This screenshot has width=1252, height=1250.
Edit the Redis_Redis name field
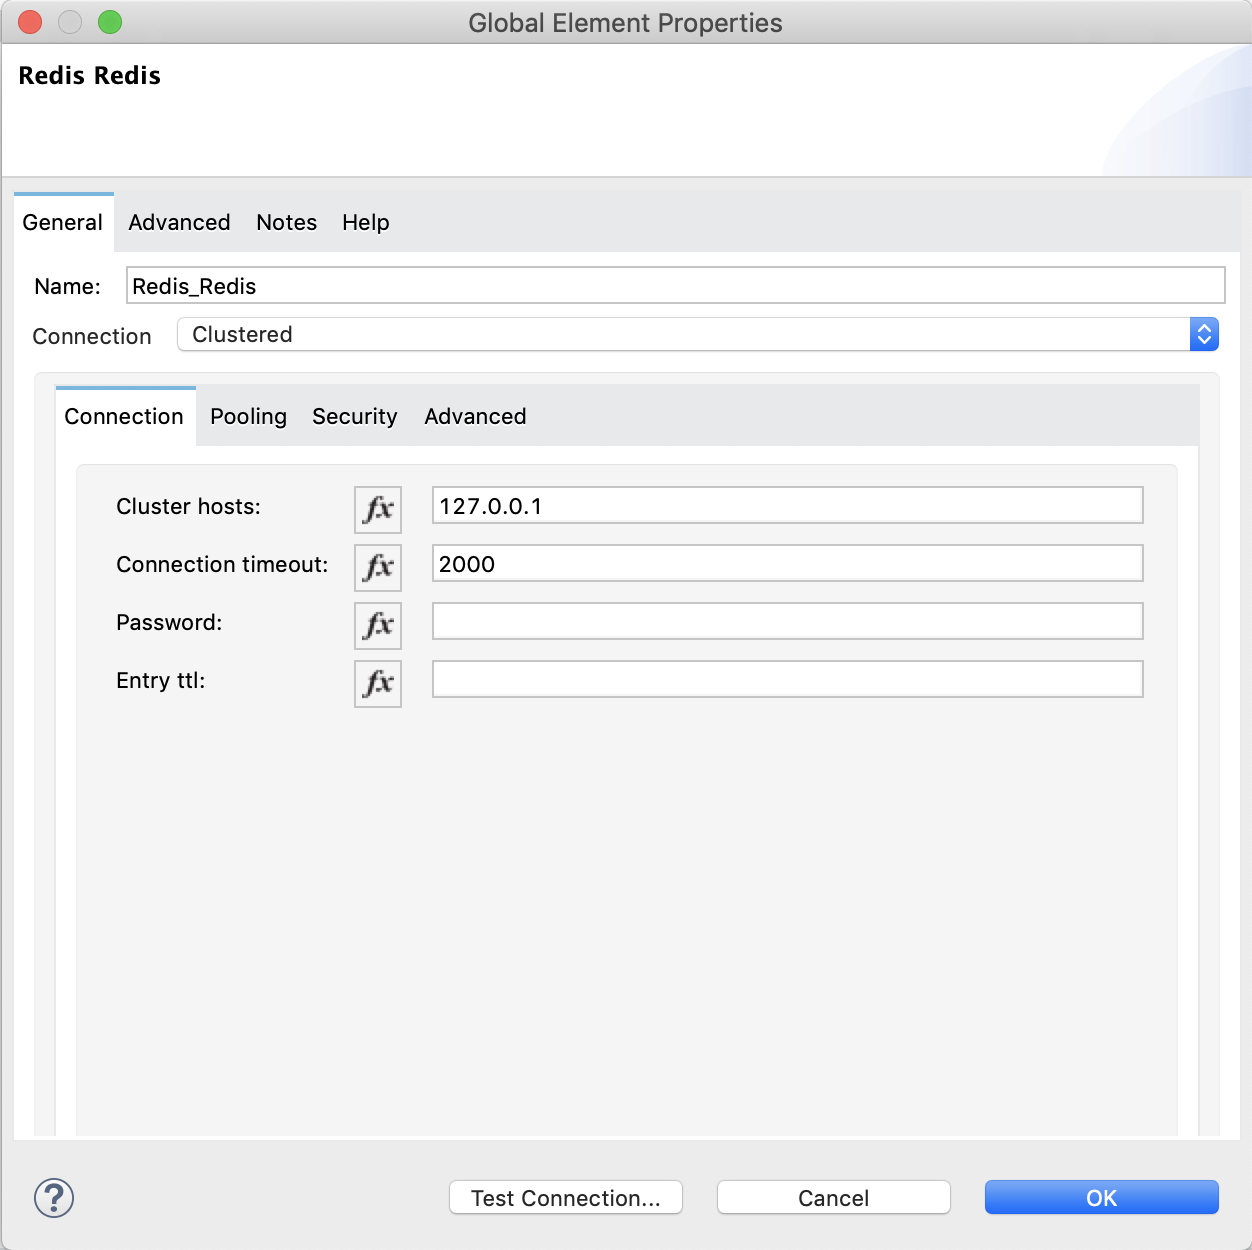675,285
